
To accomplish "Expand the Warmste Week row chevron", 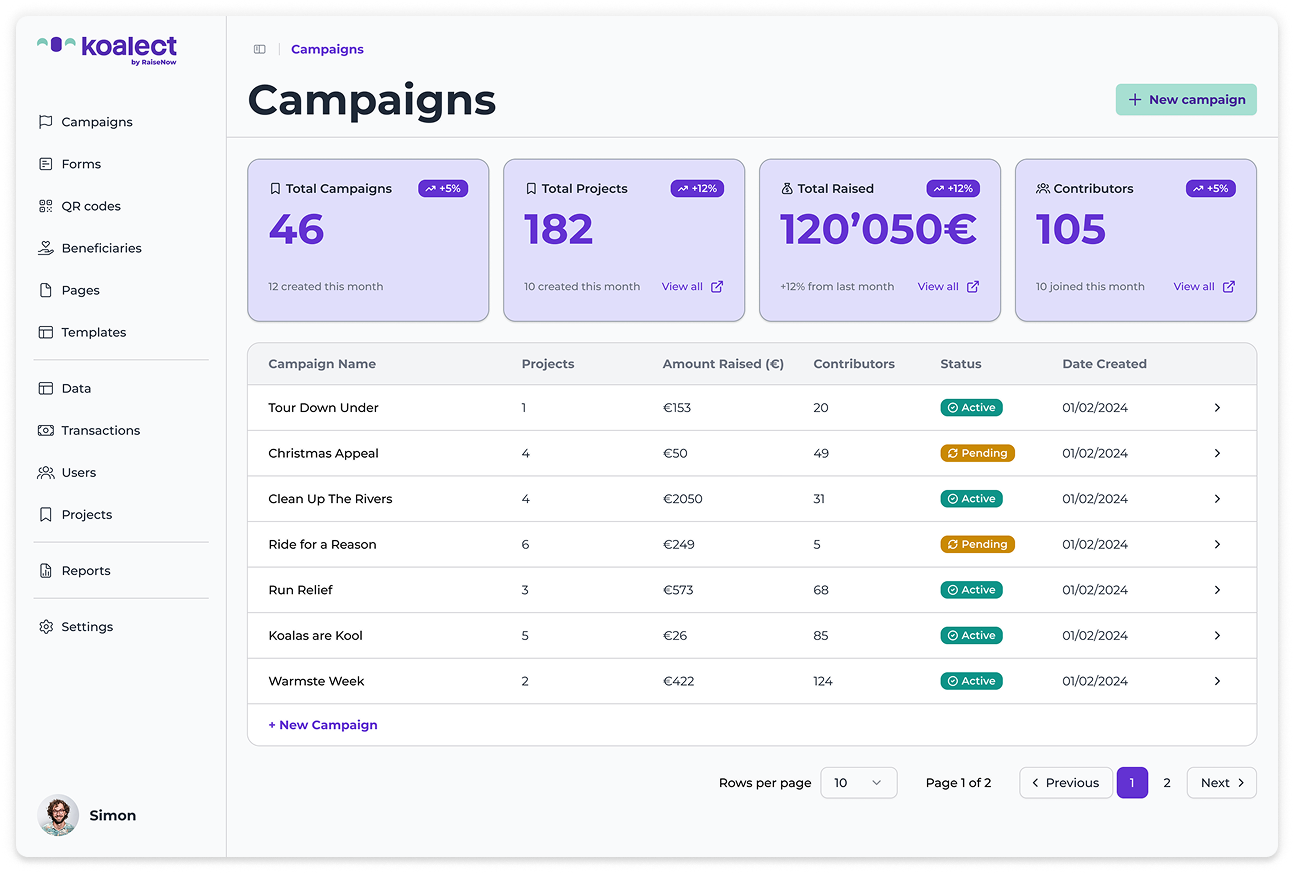I will [x=1217, y=681].
